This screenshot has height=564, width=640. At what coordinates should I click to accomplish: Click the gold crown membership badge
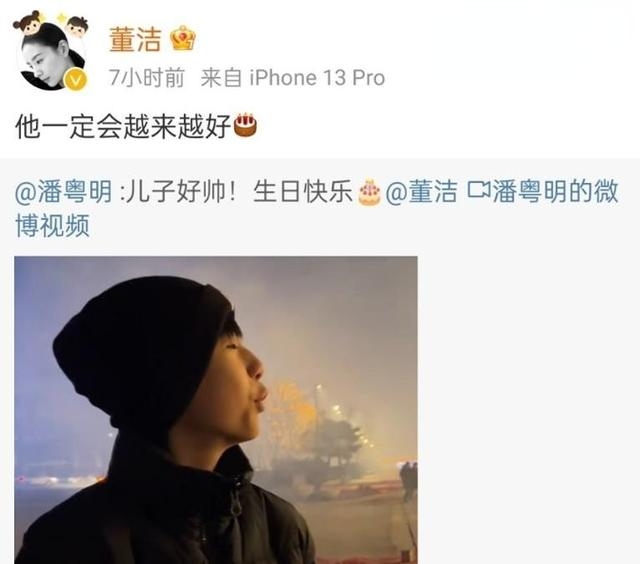coord(182,38)
